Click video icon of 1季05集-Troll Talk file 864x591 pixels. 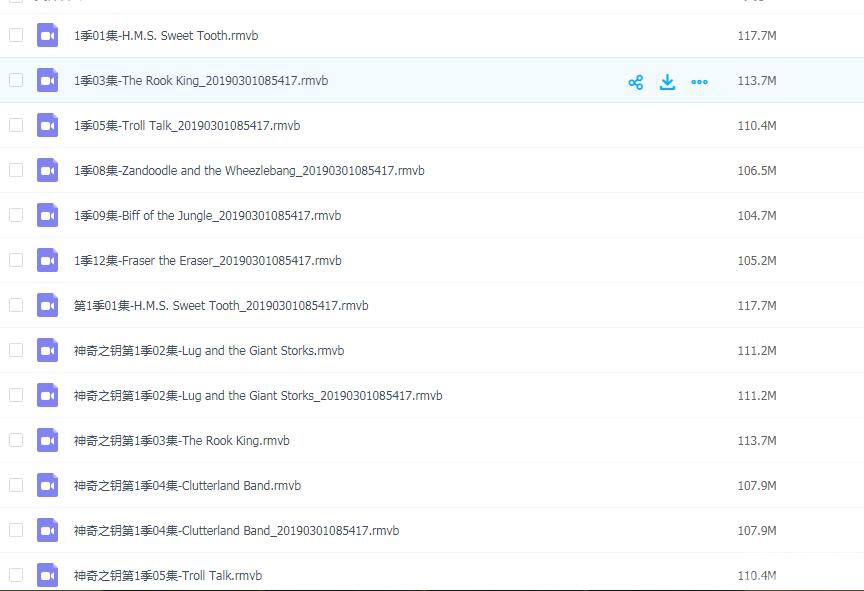click(47, 126)
